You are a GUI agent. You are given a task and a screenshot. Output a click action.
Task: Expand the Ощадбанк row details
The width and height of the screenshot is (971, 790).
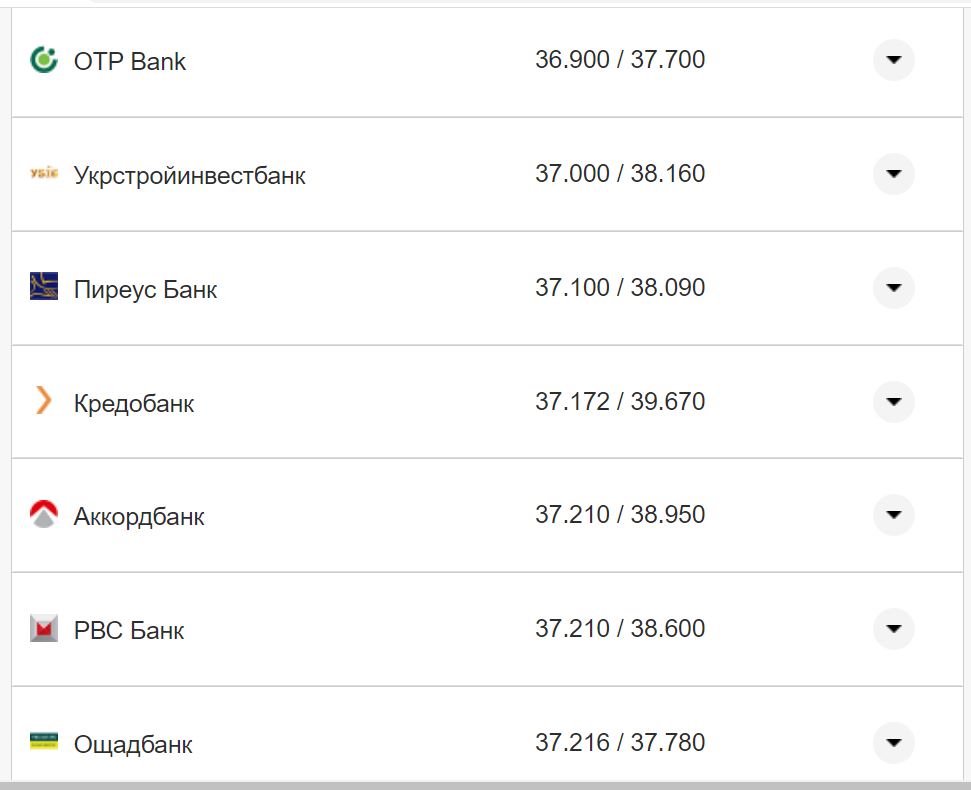pyautogui.click(x=893, y=743)
